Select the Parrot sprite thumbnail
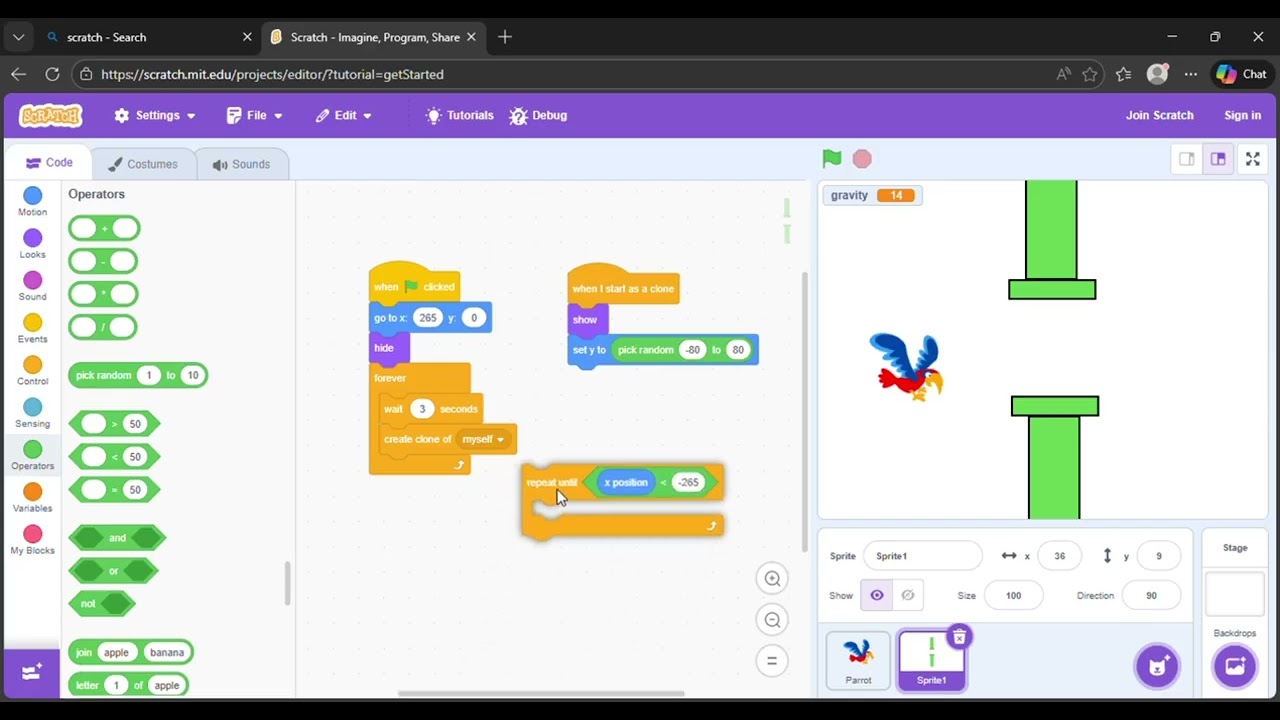Viewport: 1280px width, 720px height. click(858, 659)
